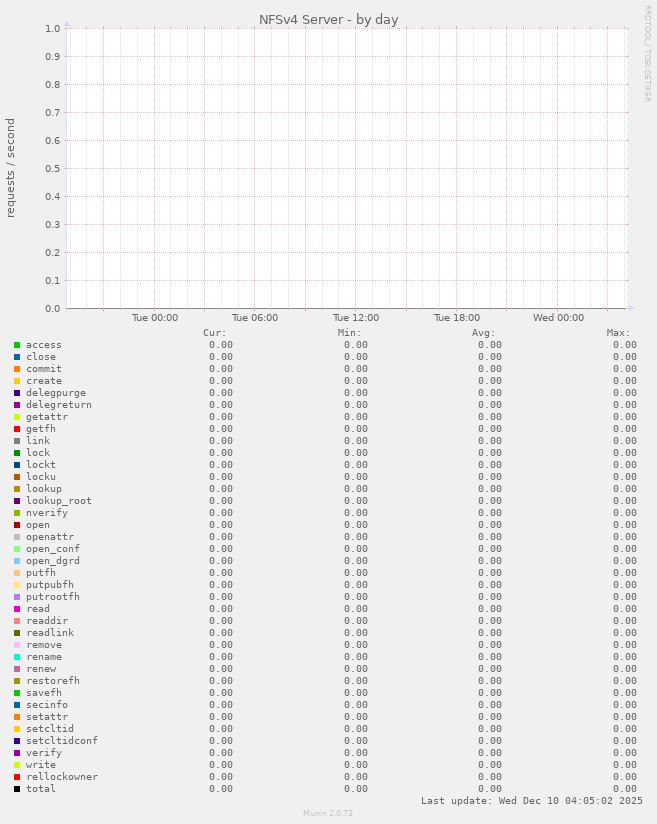The width and height of the screenshot is (657, 824).
Task: Click the Last update timestamp text
Action: [x=532, y=801]
